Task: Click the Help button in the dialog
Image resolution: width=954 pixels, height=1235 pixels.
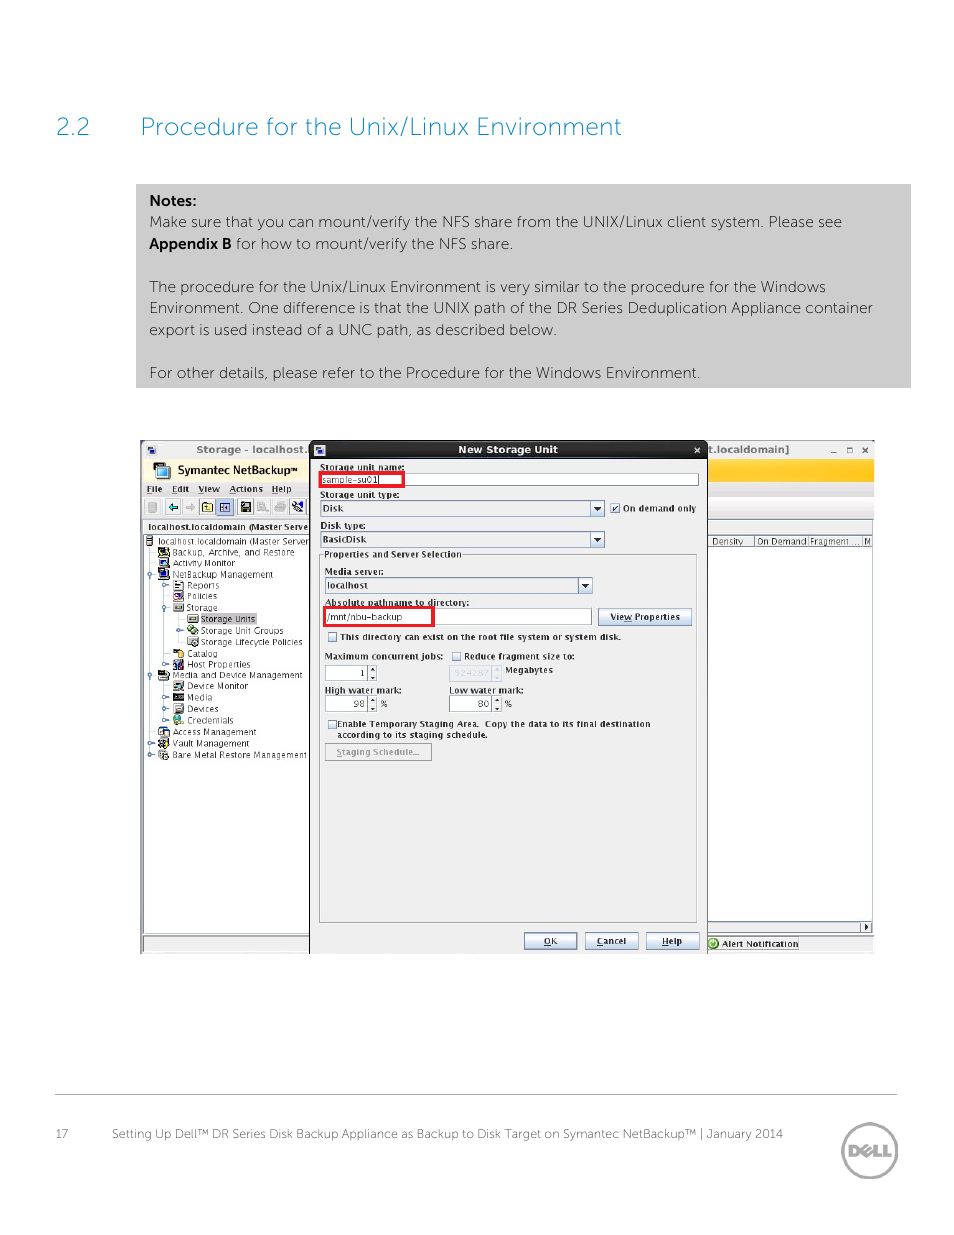Action: click(672, 941)
